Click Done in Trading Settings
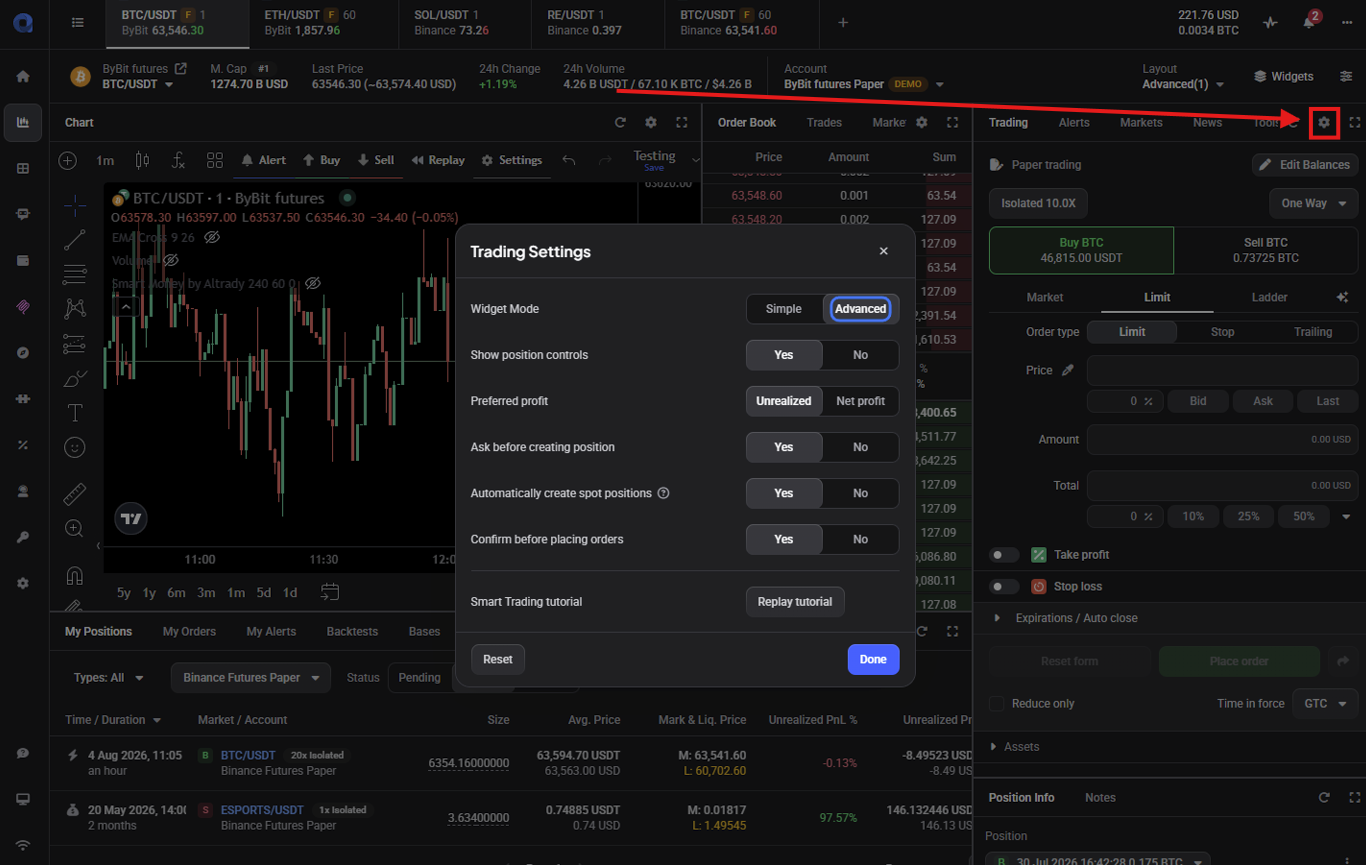 point(873,659)
